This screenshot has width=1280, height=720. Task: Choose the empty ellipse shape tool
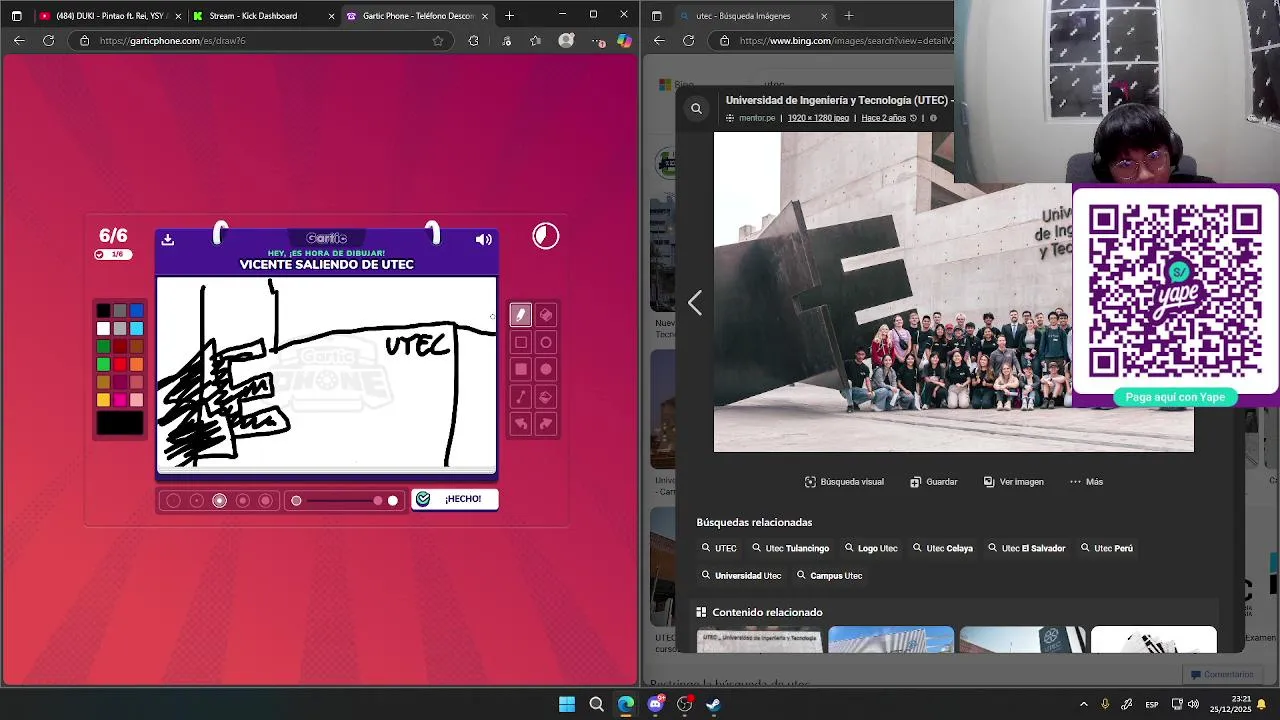pos(546,342)
